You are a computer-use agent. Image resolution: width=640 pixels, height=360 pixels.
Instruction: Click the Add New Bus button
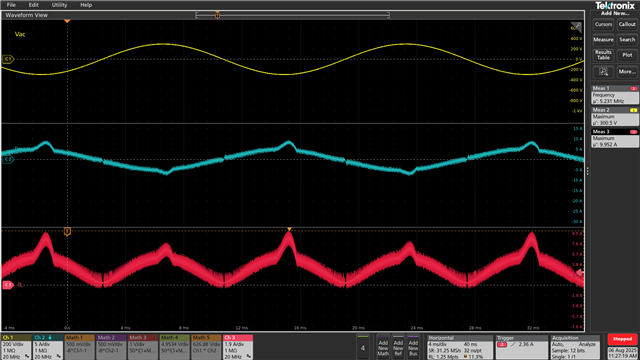[413, 347]
